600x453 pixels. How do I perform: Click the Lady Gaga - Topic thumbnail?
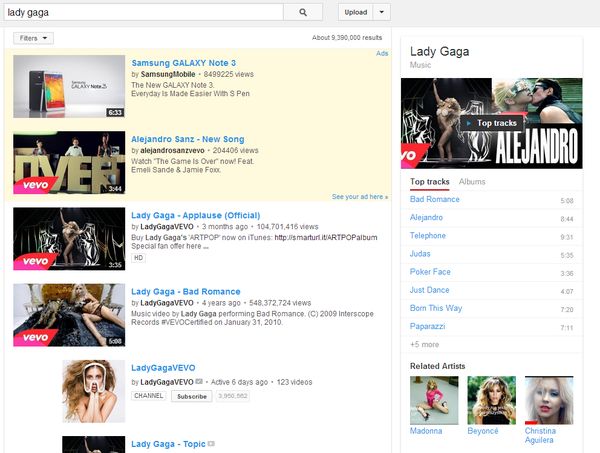click(94, 445)
